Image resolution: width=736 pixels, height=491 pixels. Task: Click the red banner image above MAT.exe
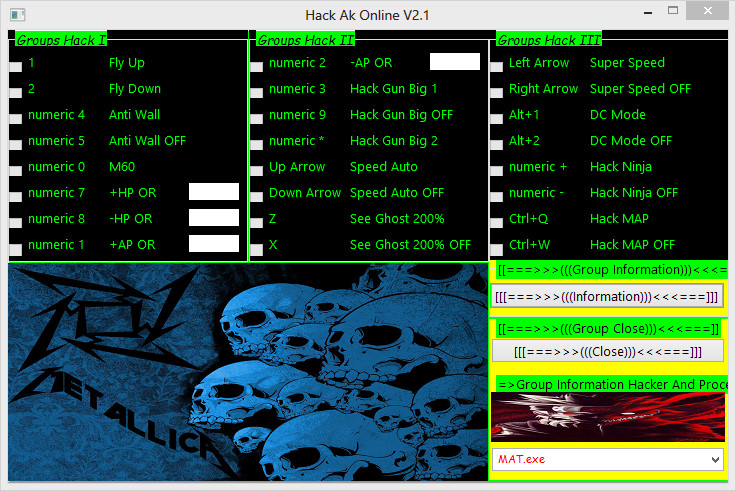pos(608,417)
